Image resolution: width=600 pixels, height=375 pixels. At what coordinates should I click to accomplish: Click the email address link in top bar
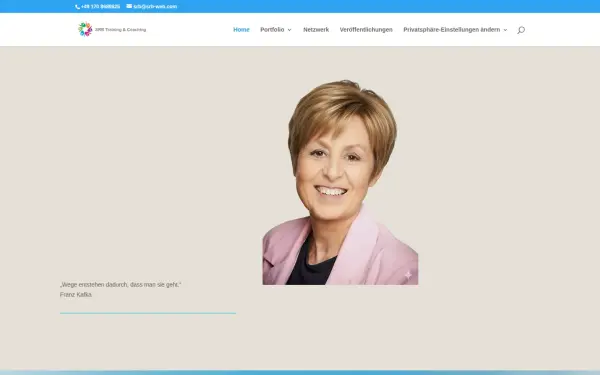pyautogui.click(x=155, y=7)
